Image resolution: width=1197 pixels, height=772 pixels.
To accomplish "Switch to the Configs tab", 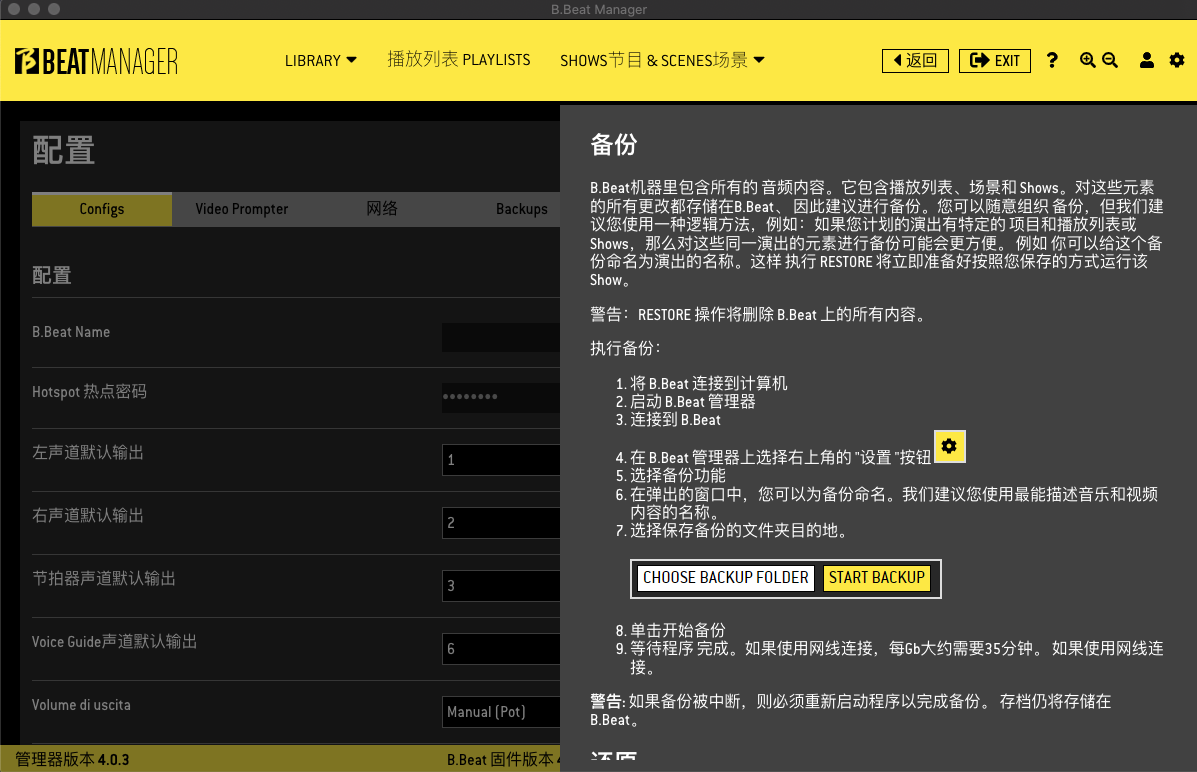I will 102,209.
